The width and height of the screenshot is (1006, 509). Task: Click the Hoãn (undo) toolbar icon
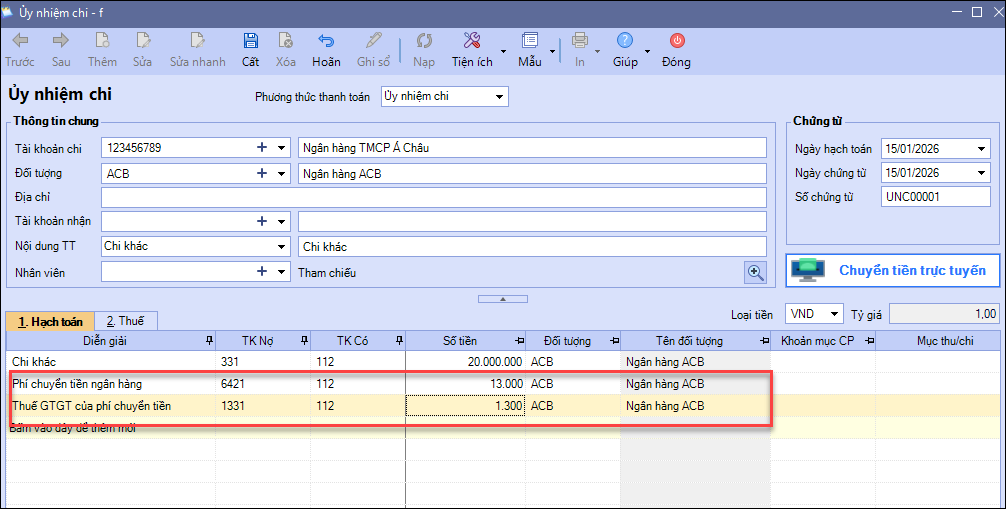326,42
